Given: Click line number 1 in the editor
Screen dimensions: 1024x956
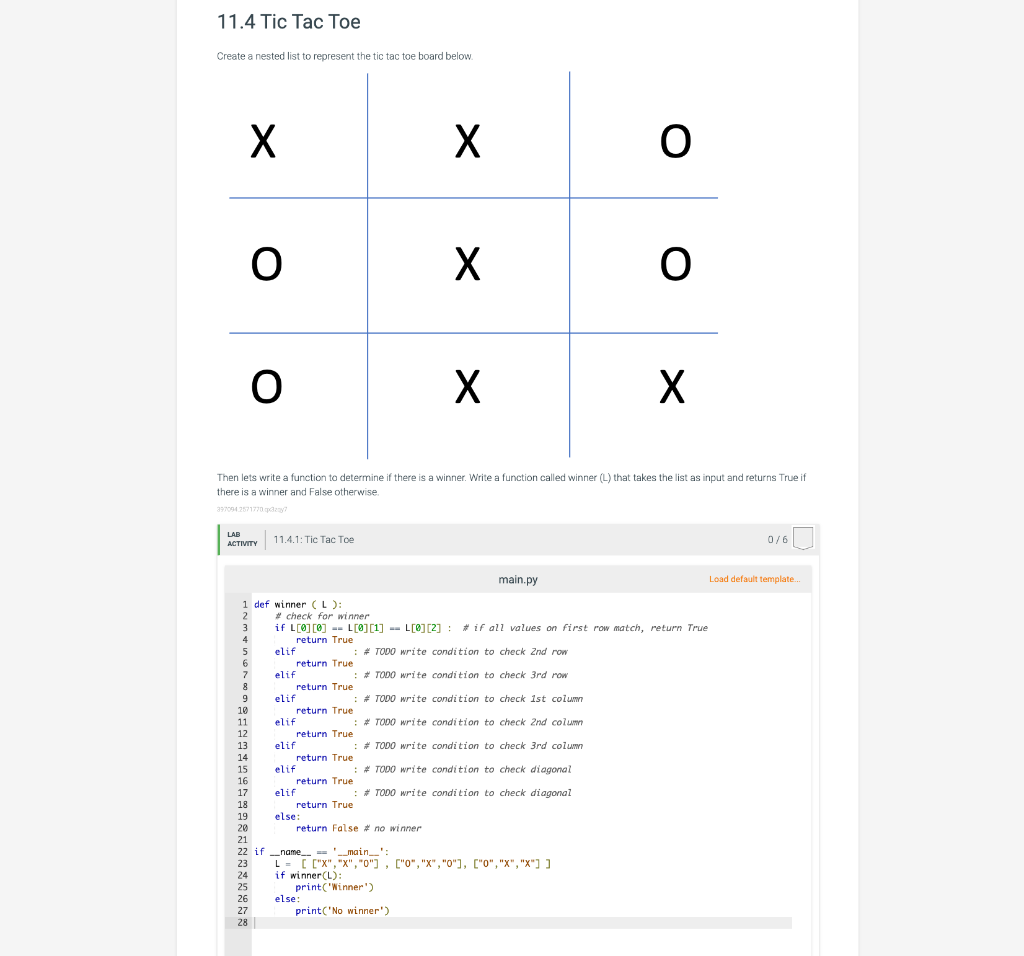Looking at the screenshot, I should 245,604.
